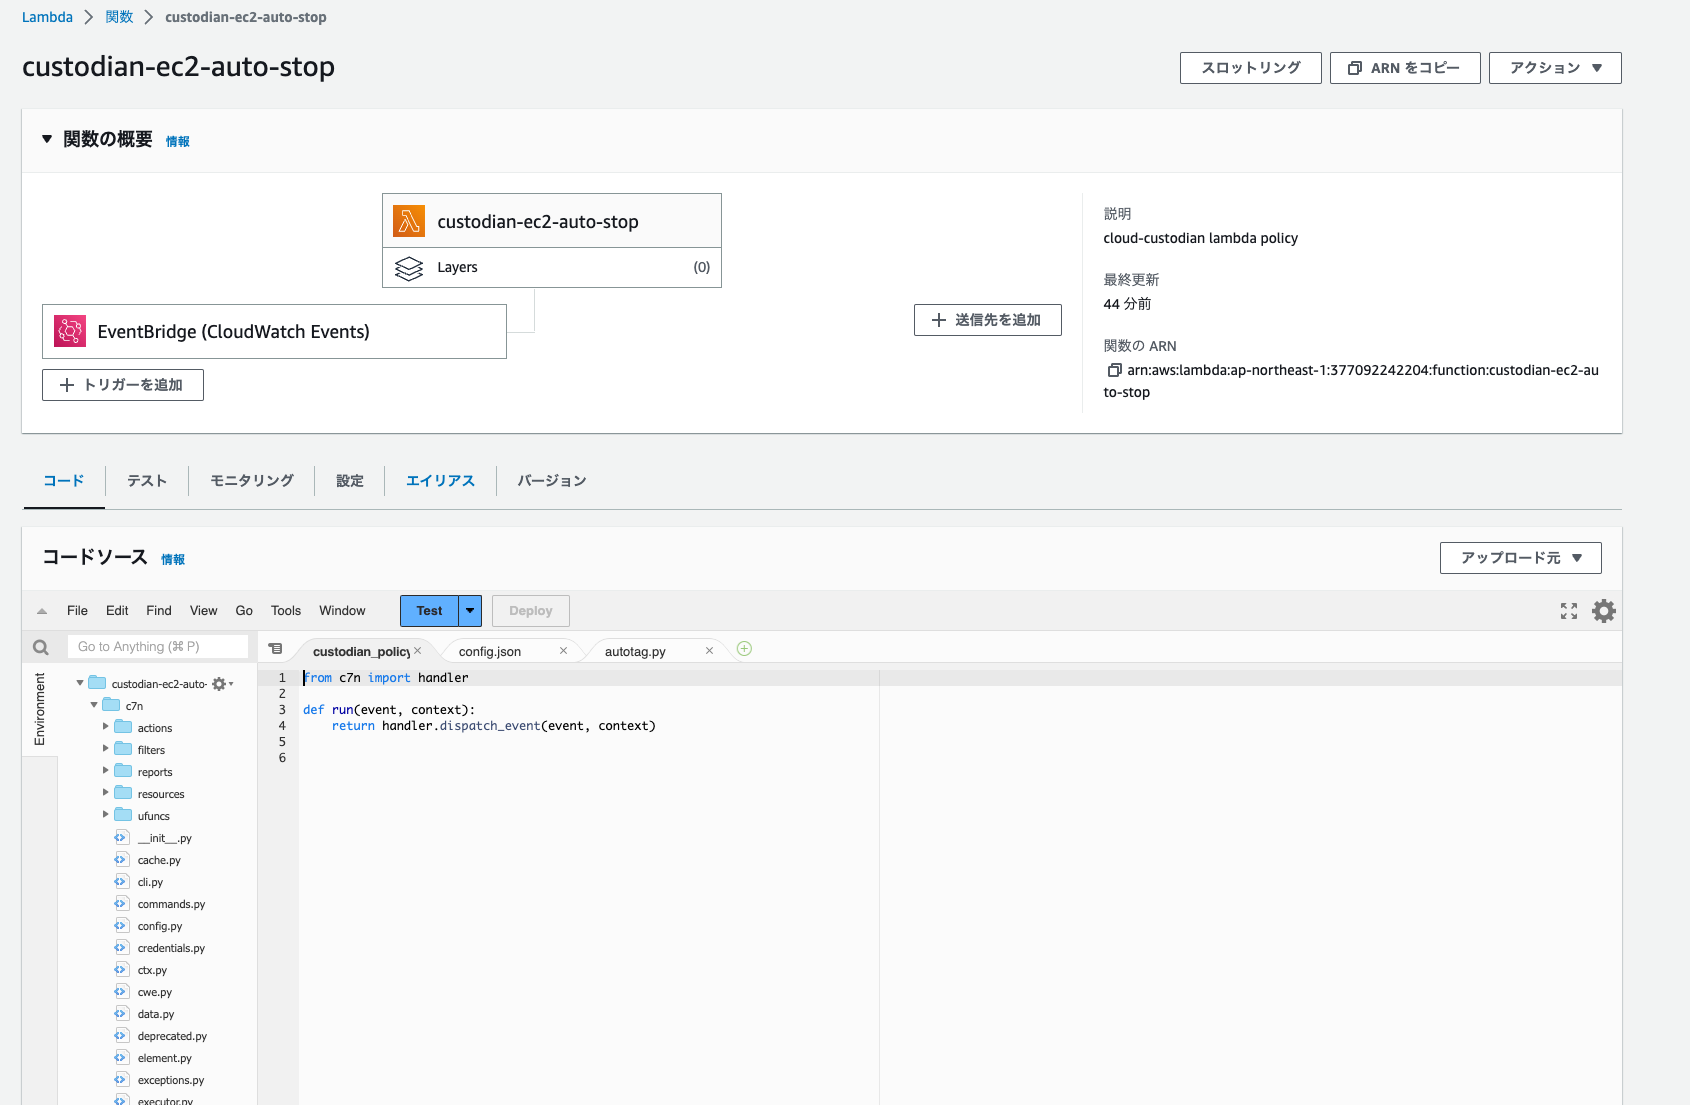Click the Deploy button
Viewport: 1690px width, 1105px height.
pyautogui.click(x=531, y=611)
